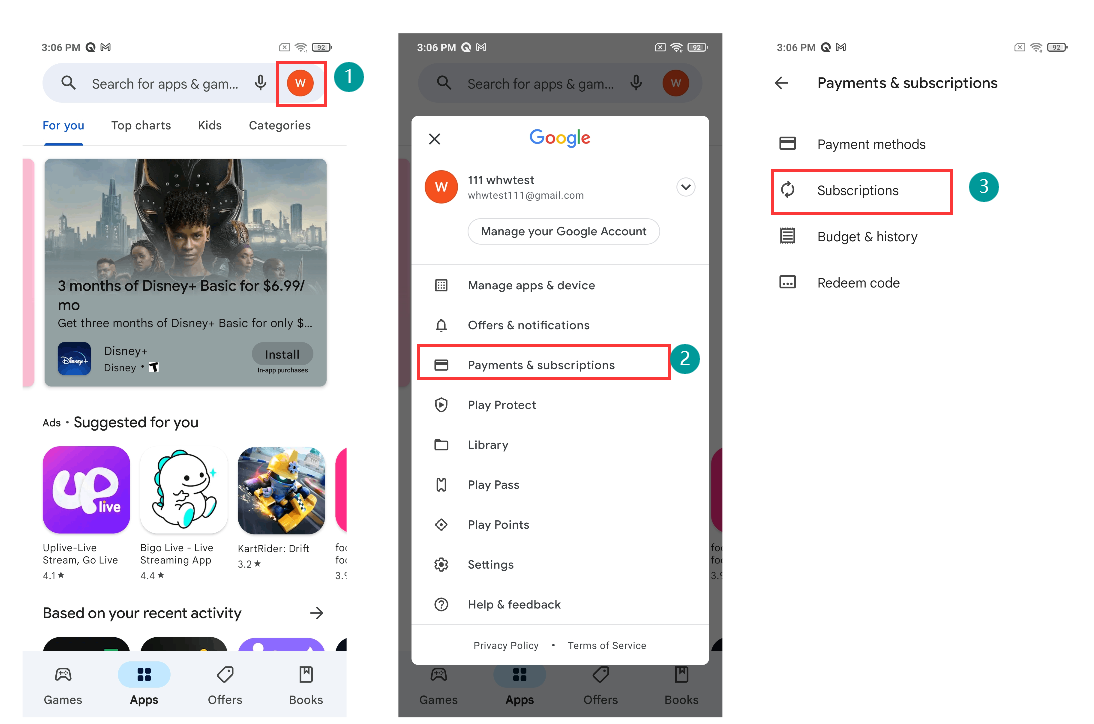The width and height of the screenshot is (1094, 724).
Task: Click the Manage apps & device grid icon
Action: pos(442,285)
